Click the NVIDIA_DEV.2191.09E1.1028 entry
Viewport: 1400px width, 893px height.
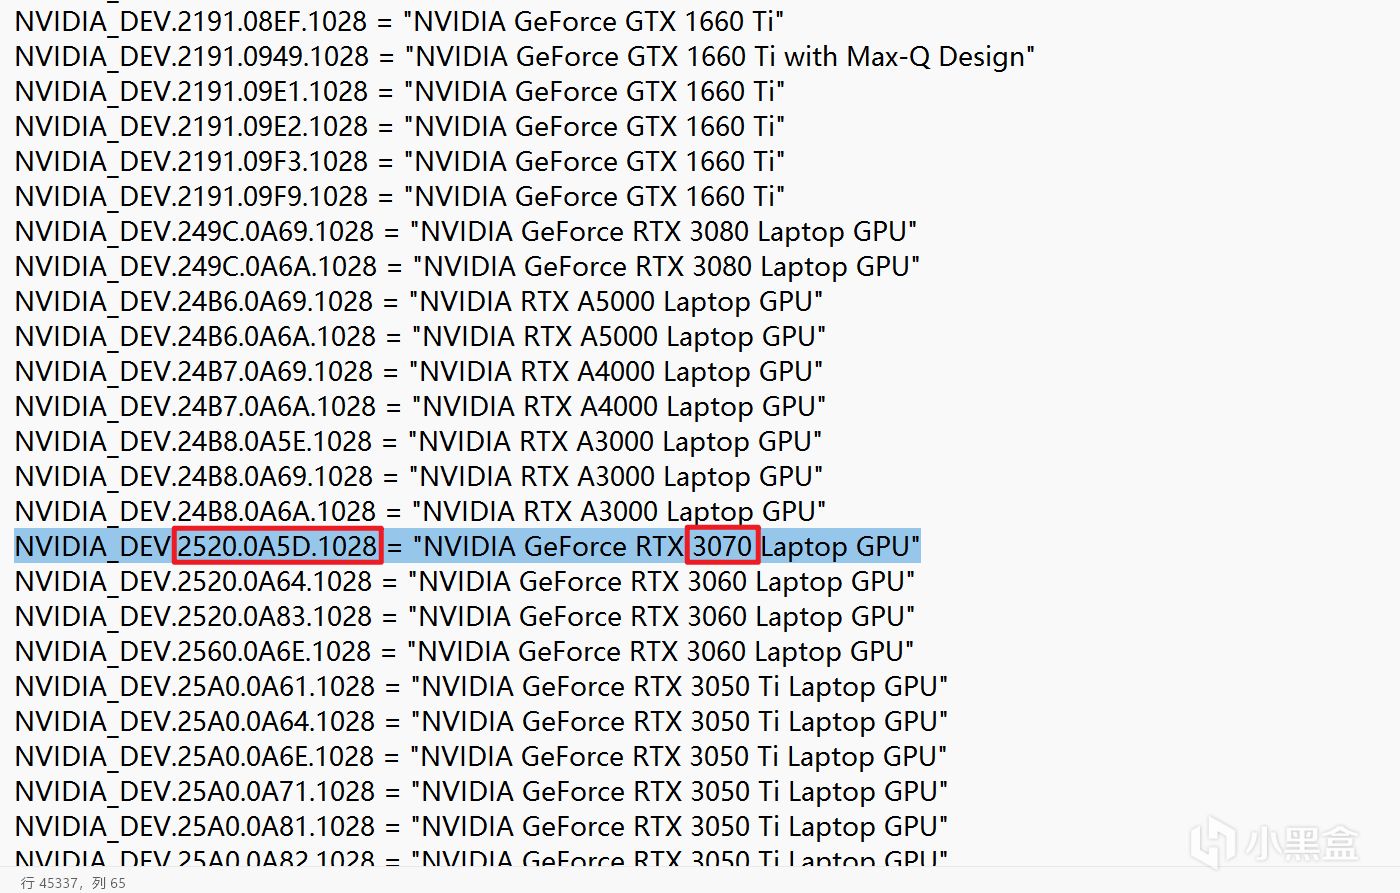click(x=399, y=91)
